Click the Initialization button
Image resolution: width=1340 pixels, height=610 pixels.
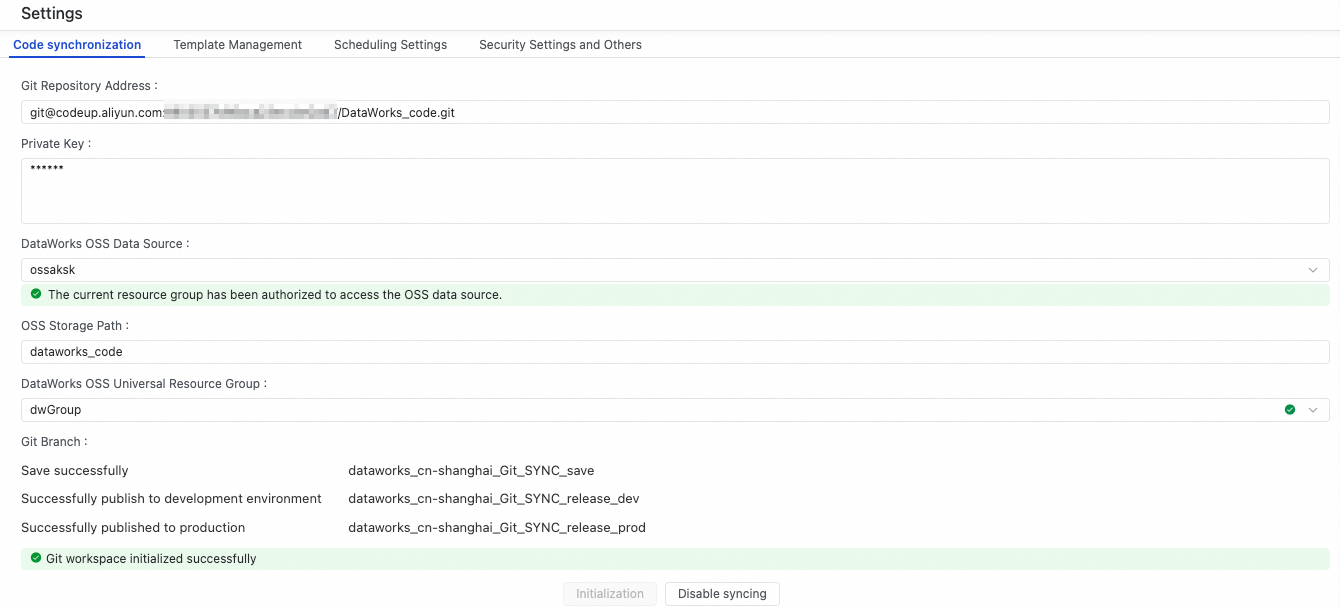click(x=610, y=594)
